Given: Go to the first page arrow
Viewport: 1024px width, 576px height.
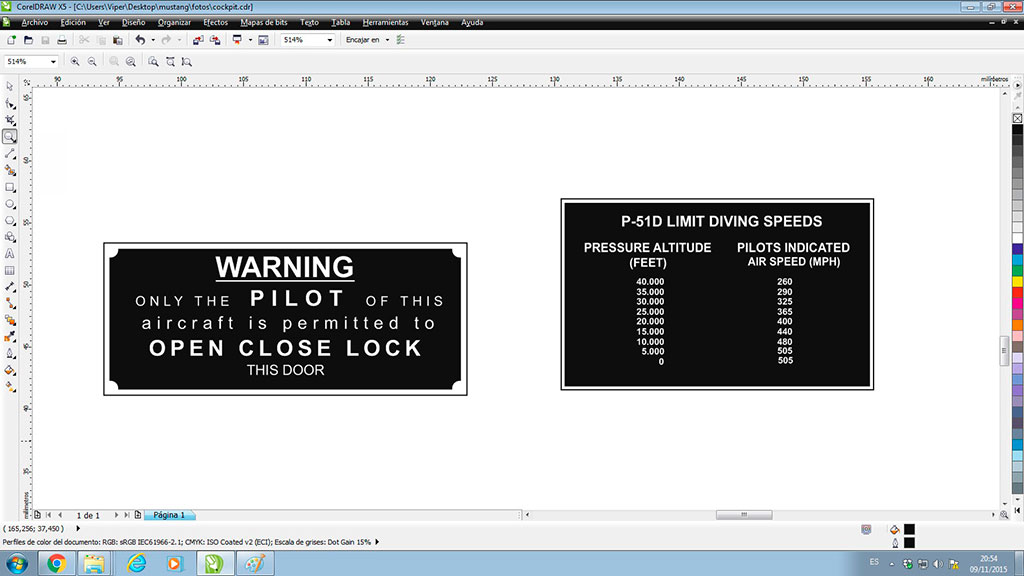Looking at the screenshot, I should (x=48, y=515).
